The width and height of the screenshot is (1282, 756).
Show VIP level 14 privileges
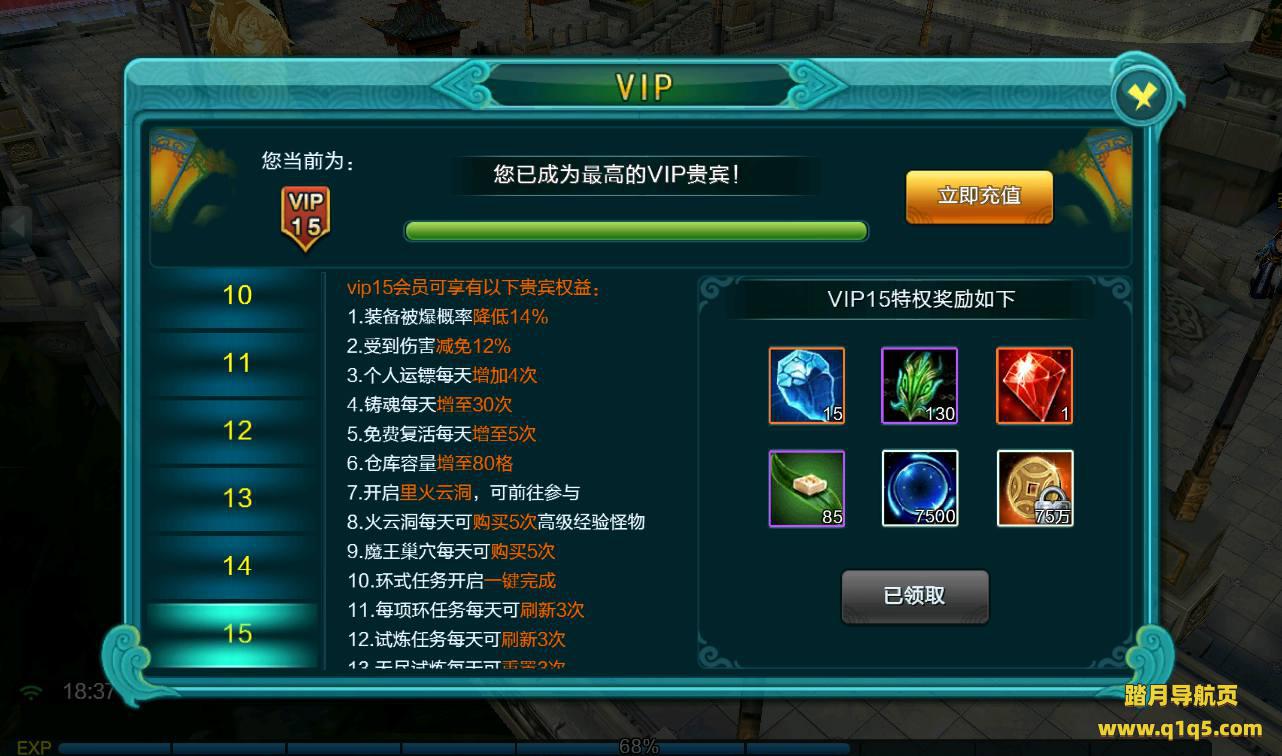(x=237, y=566)
